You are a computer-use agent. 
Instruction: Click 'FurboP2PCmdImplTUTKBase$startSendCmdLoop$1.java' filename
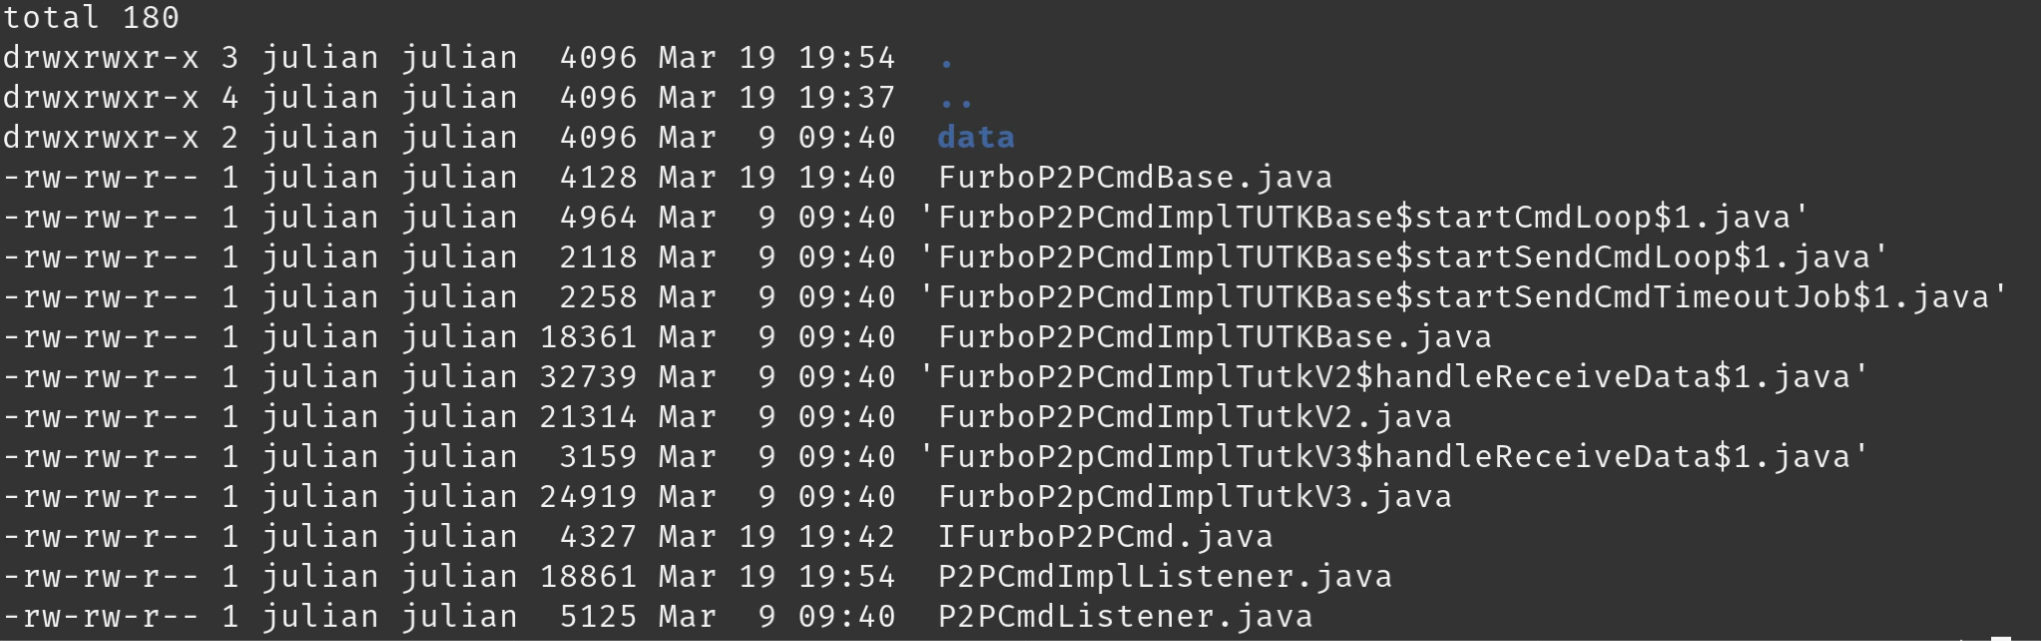(1404, 257)
